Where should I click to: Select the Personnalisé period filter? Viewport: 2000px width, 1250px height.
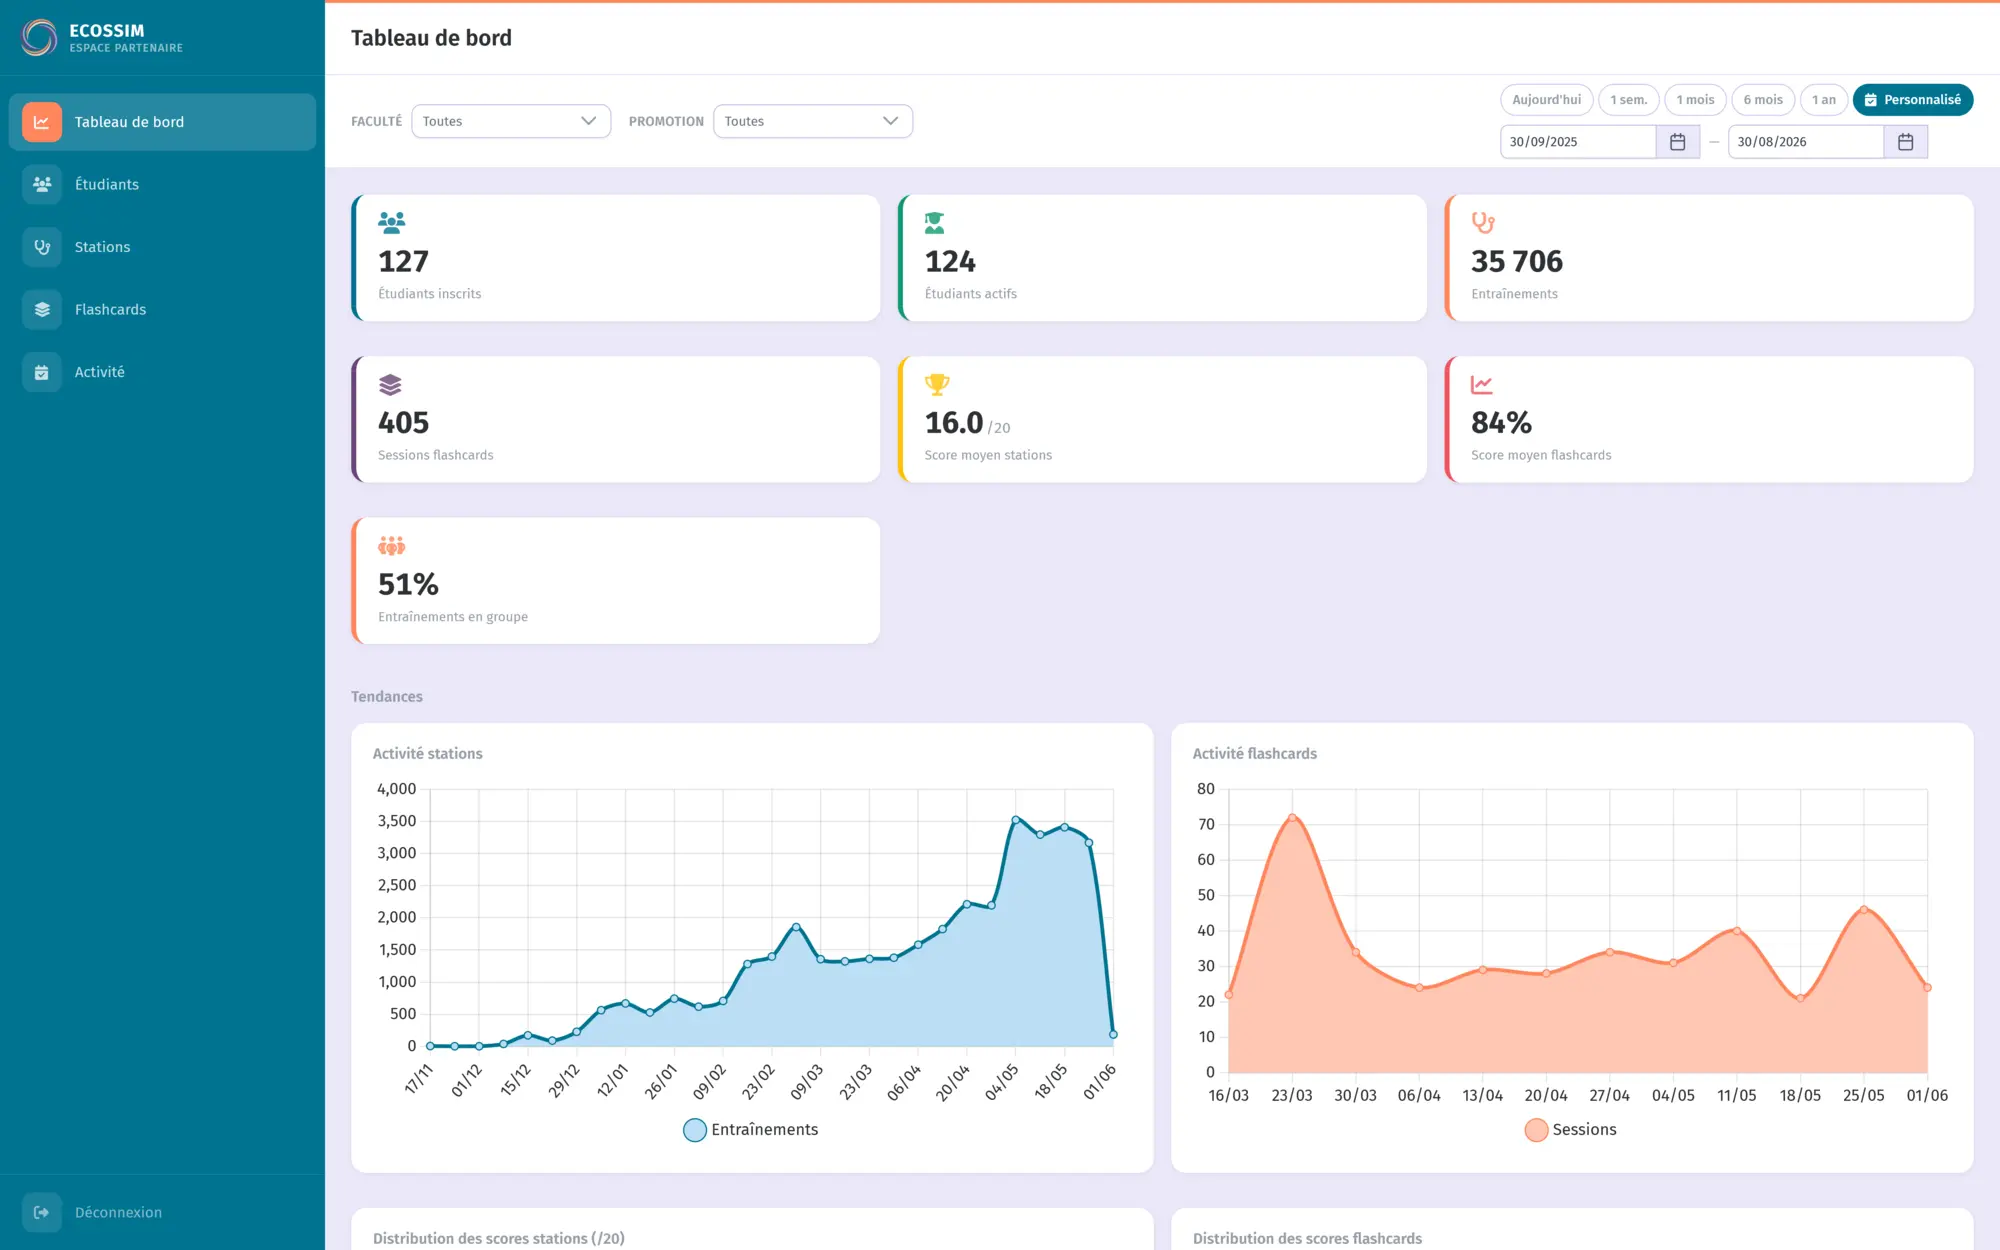coord(1913,100)
